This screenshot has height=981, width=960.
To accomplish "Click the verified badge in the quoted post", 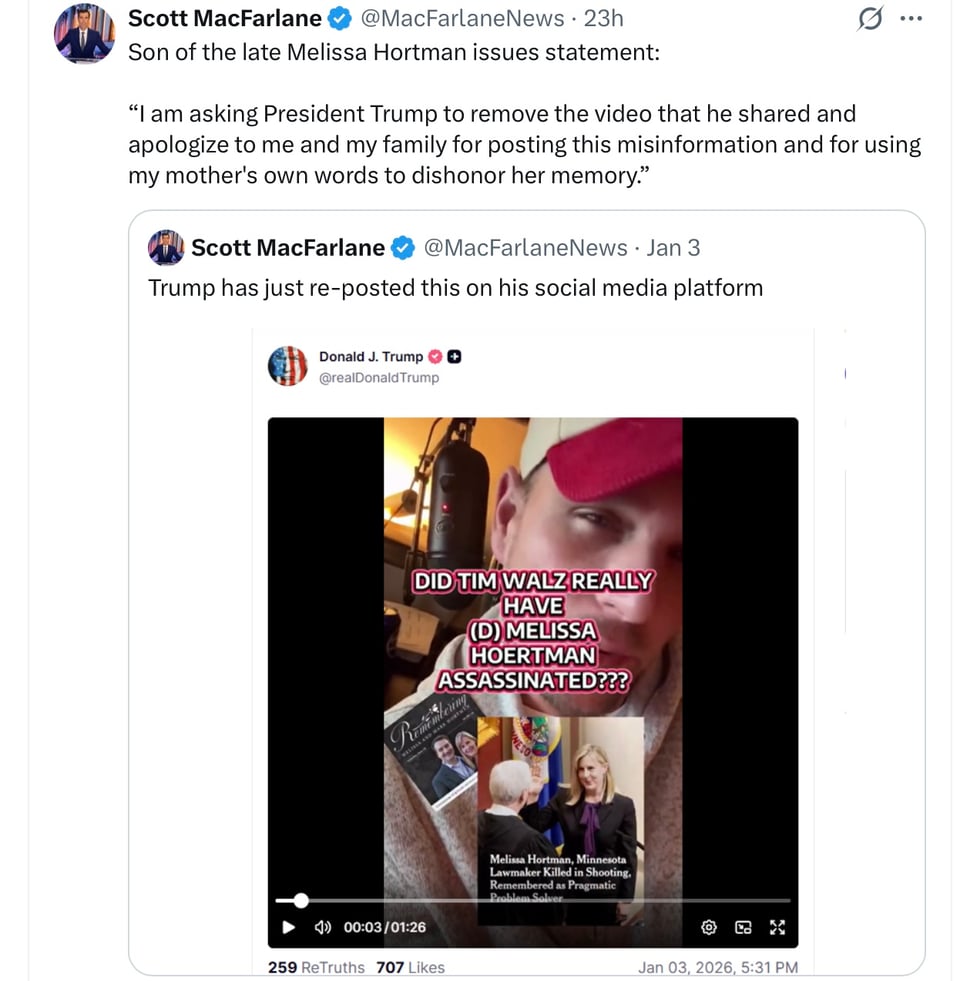I will (404, 247).
